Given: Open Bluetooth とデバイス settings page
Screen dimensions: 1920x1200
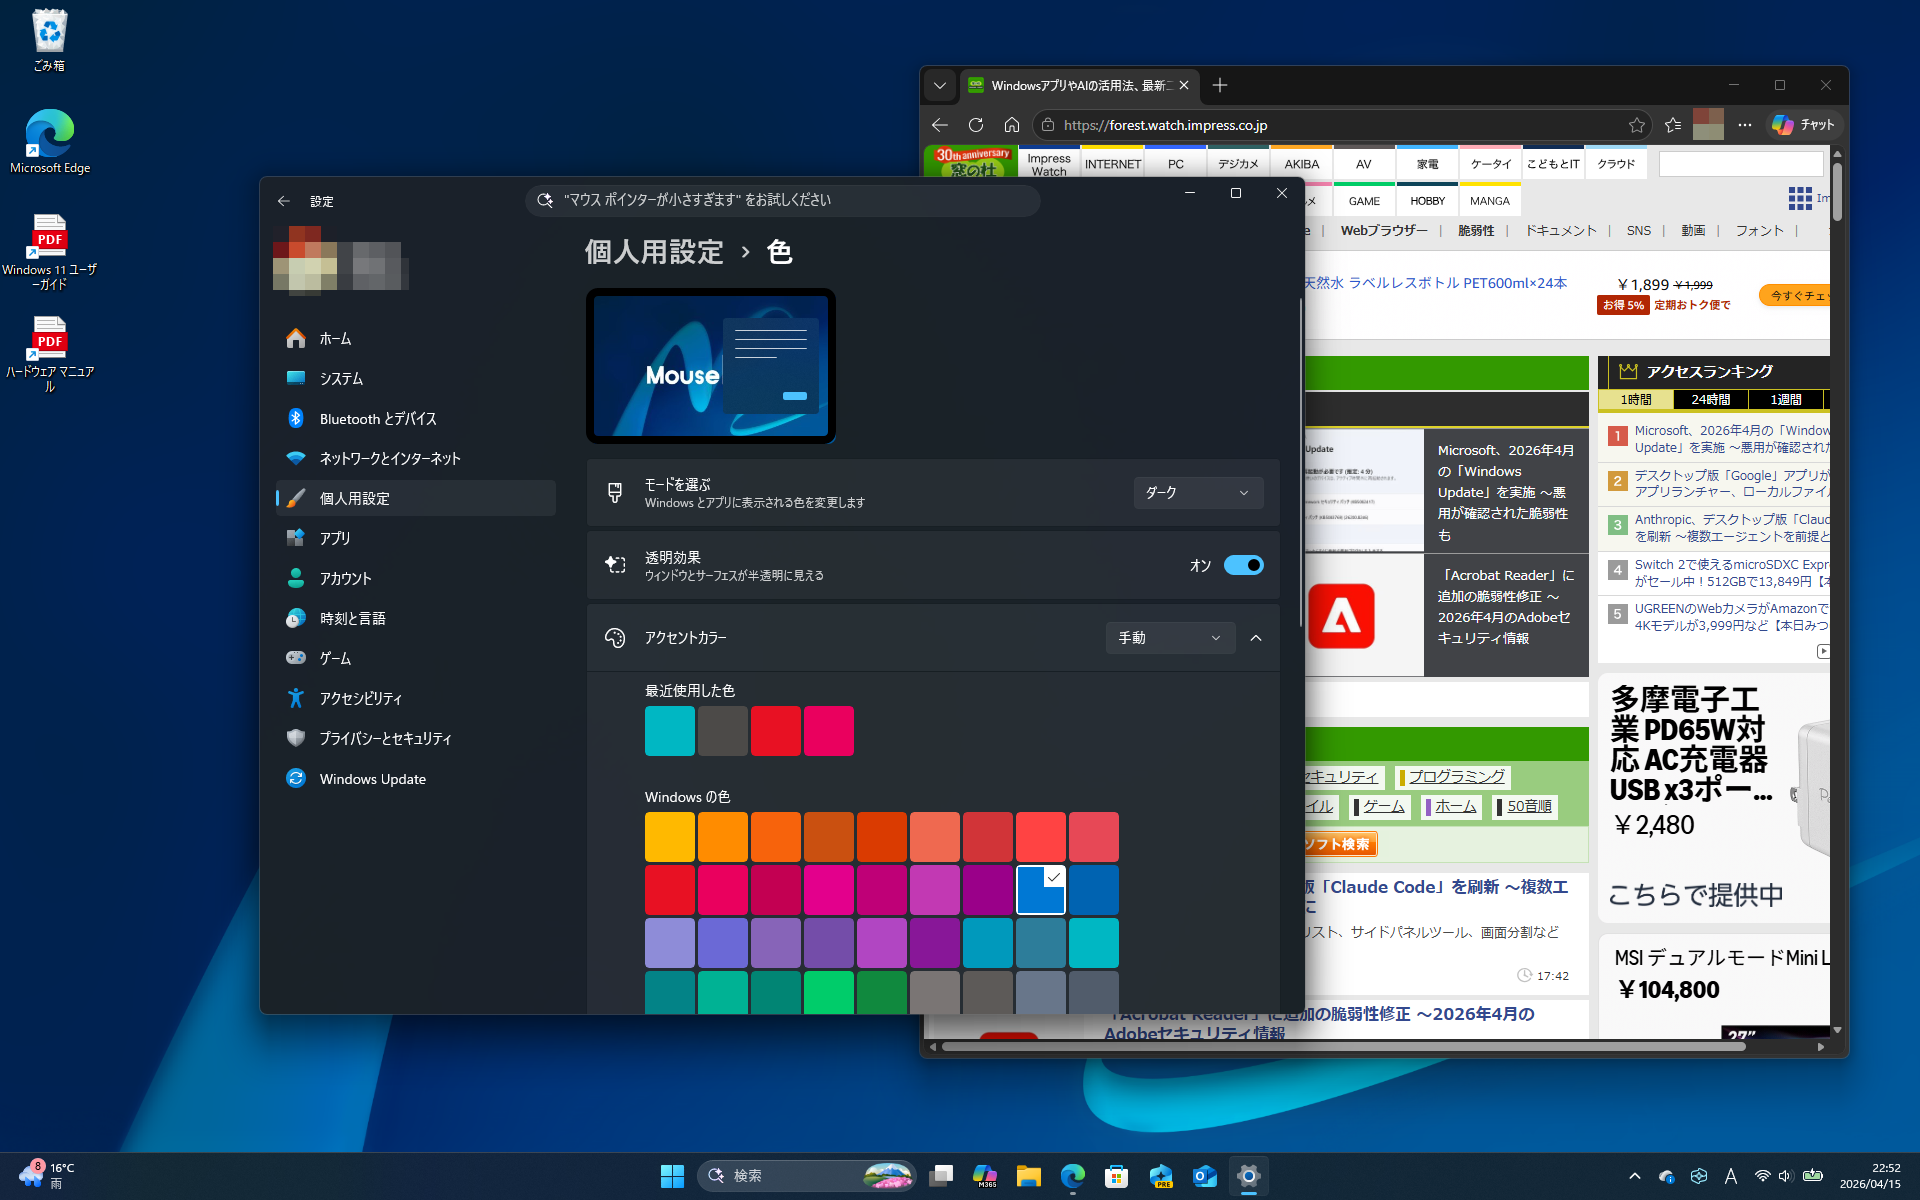Looking at the screenshot, I should pos(377,419).
